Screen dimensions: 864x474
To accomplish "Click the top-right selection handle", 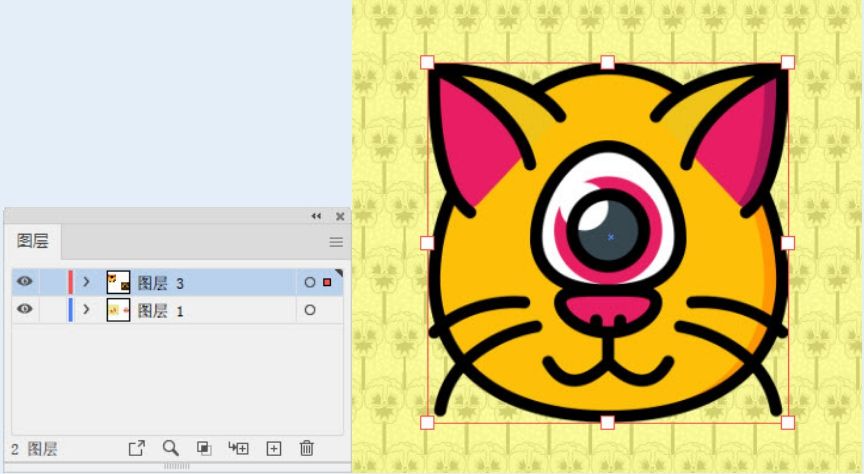I will [x=788, y=62].
